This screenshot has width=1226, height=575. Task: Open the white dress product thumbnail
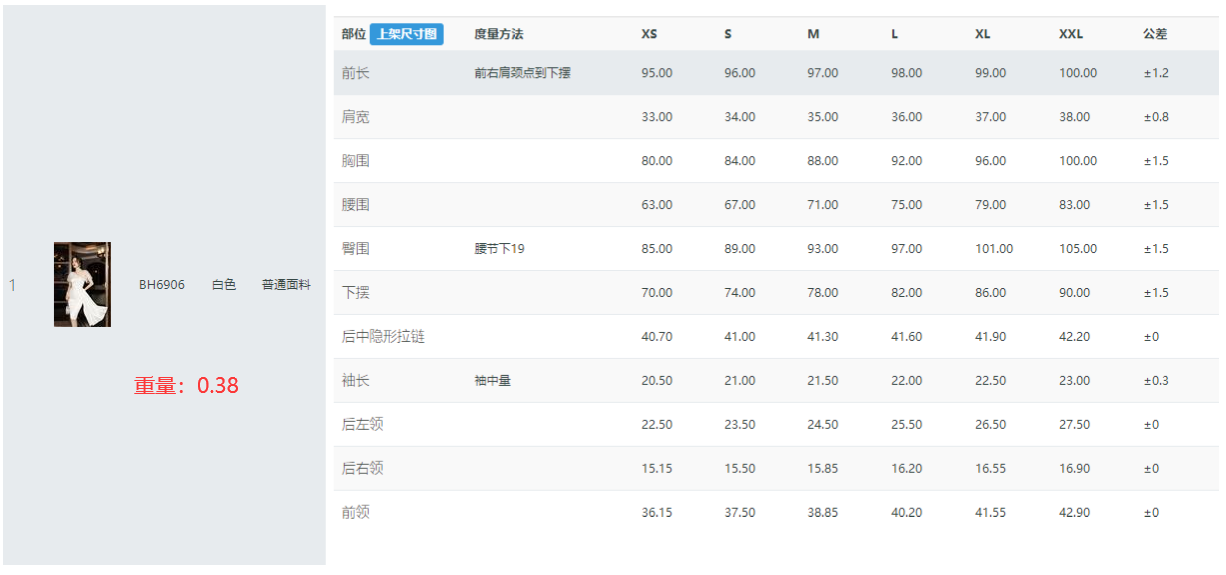pyautogui.click(x=82, y=284)
